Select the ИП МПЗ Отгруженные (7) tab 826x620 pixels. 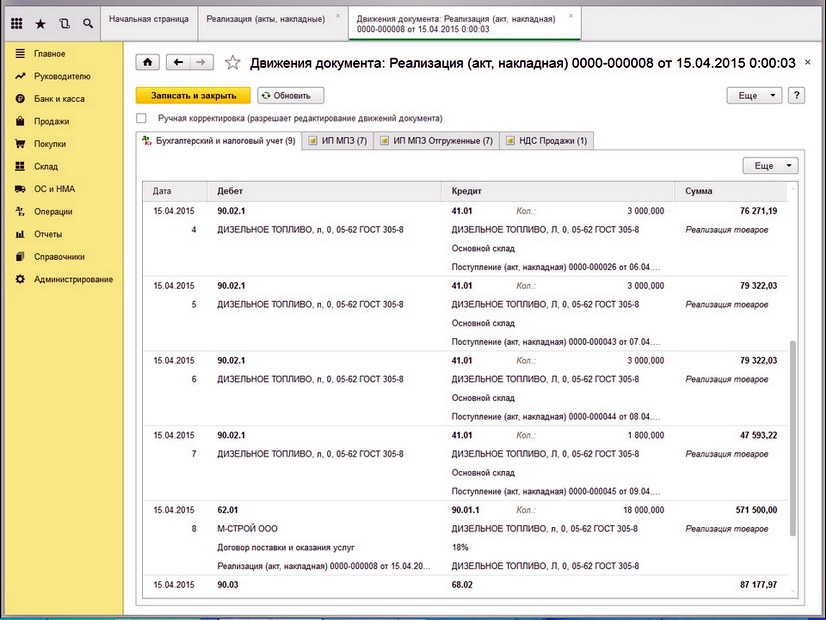[436, 141]
